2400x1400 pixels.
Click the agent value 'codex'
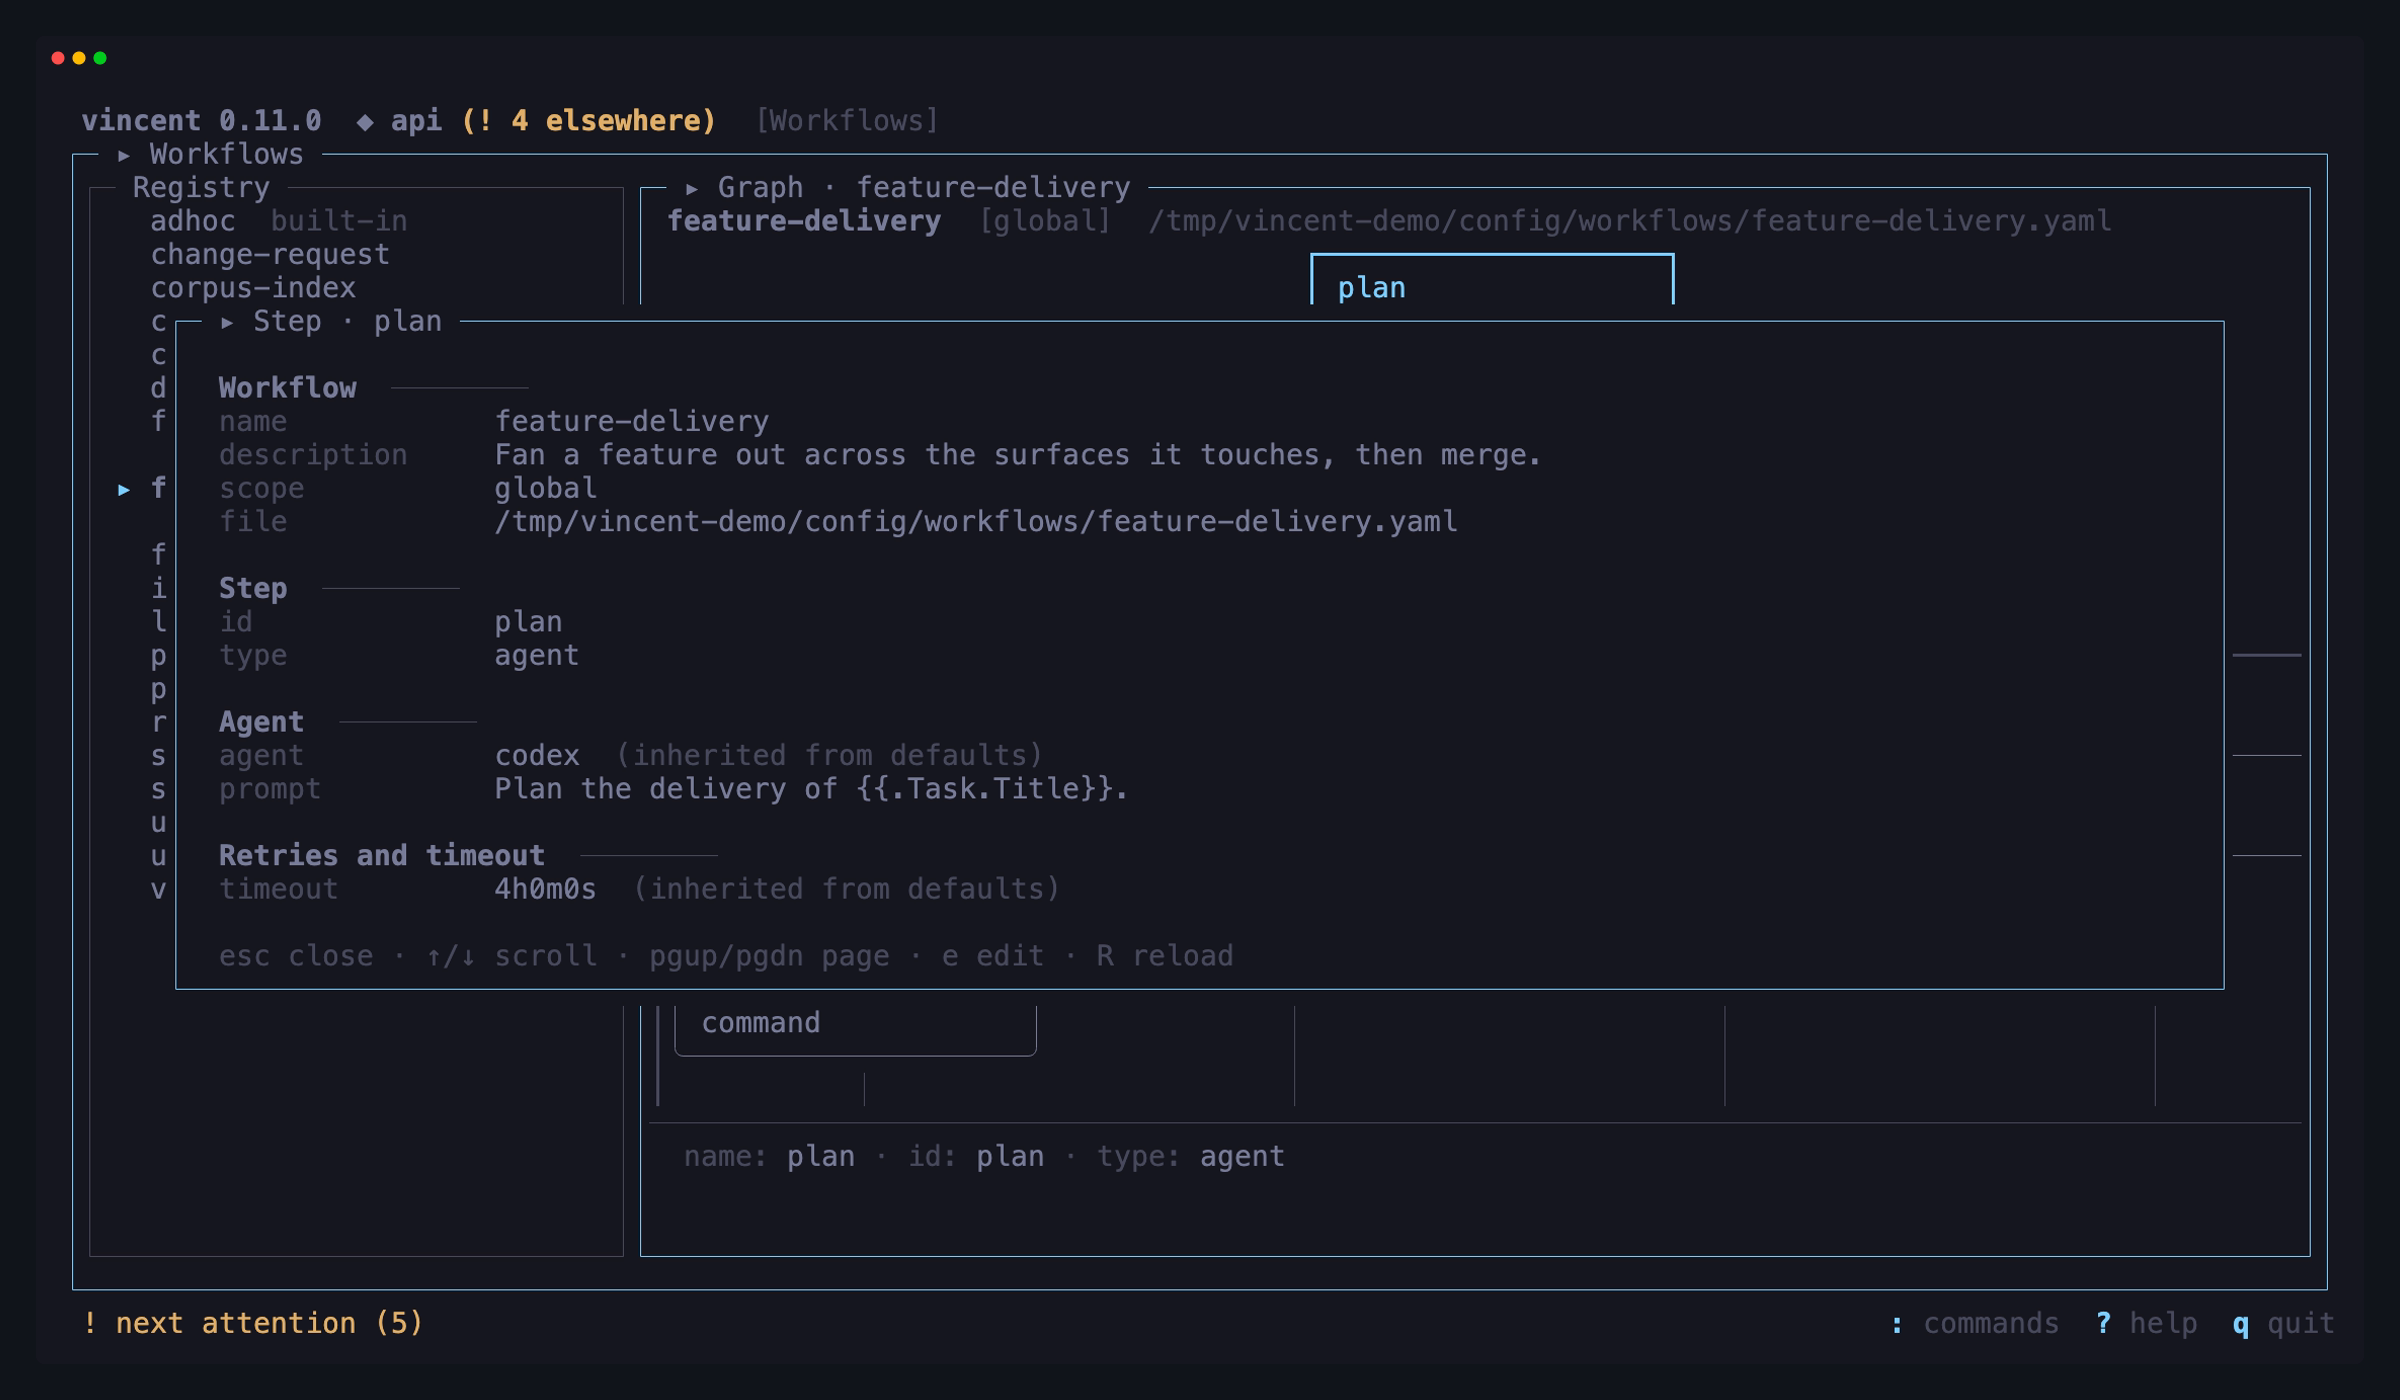537,755
